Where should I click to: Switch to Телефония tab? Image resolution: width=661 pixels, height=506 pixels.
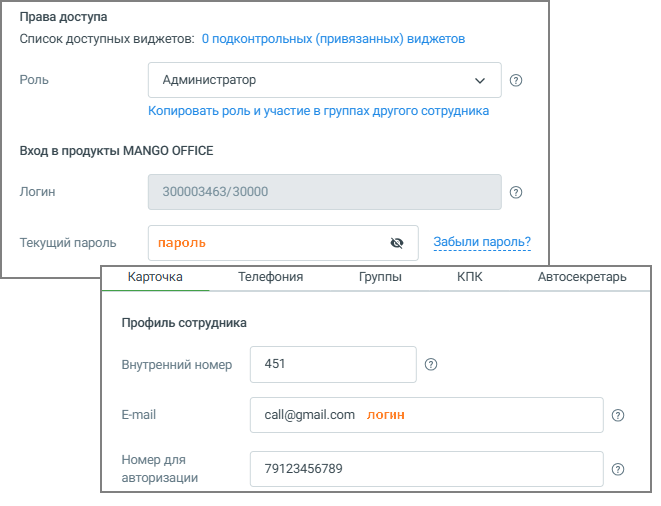pos(270,277)
